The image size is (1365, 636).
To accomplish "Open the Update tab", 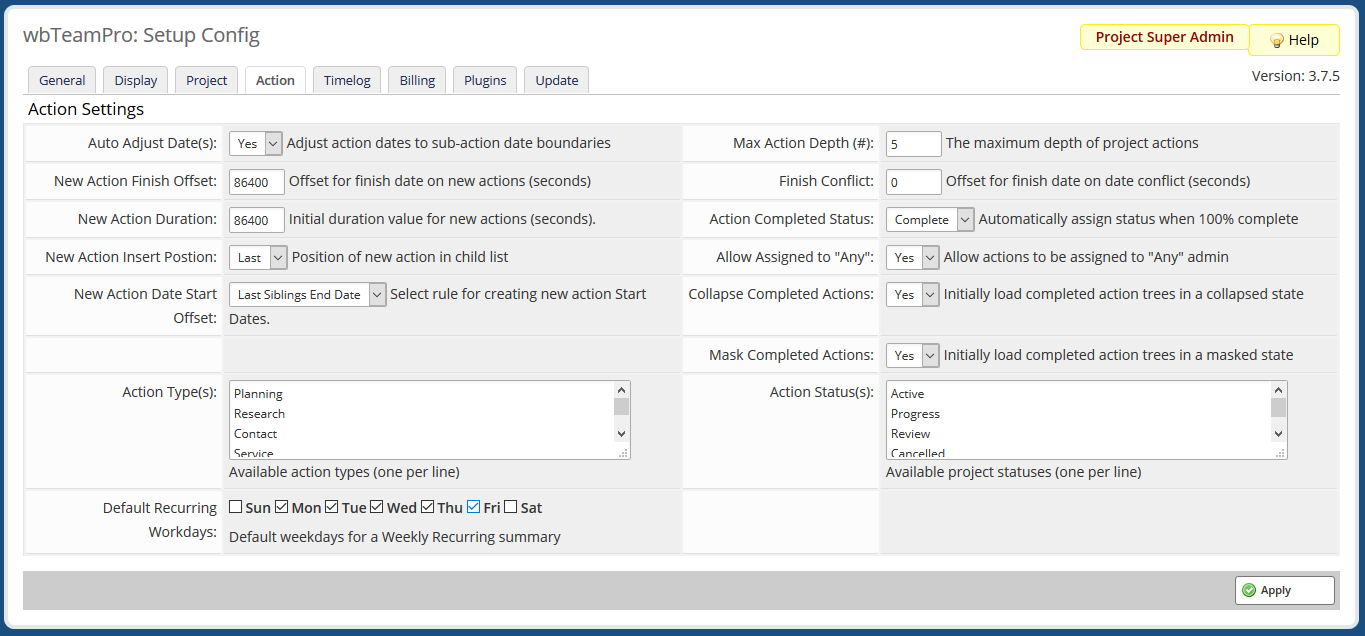I will (x=557, y=80).
